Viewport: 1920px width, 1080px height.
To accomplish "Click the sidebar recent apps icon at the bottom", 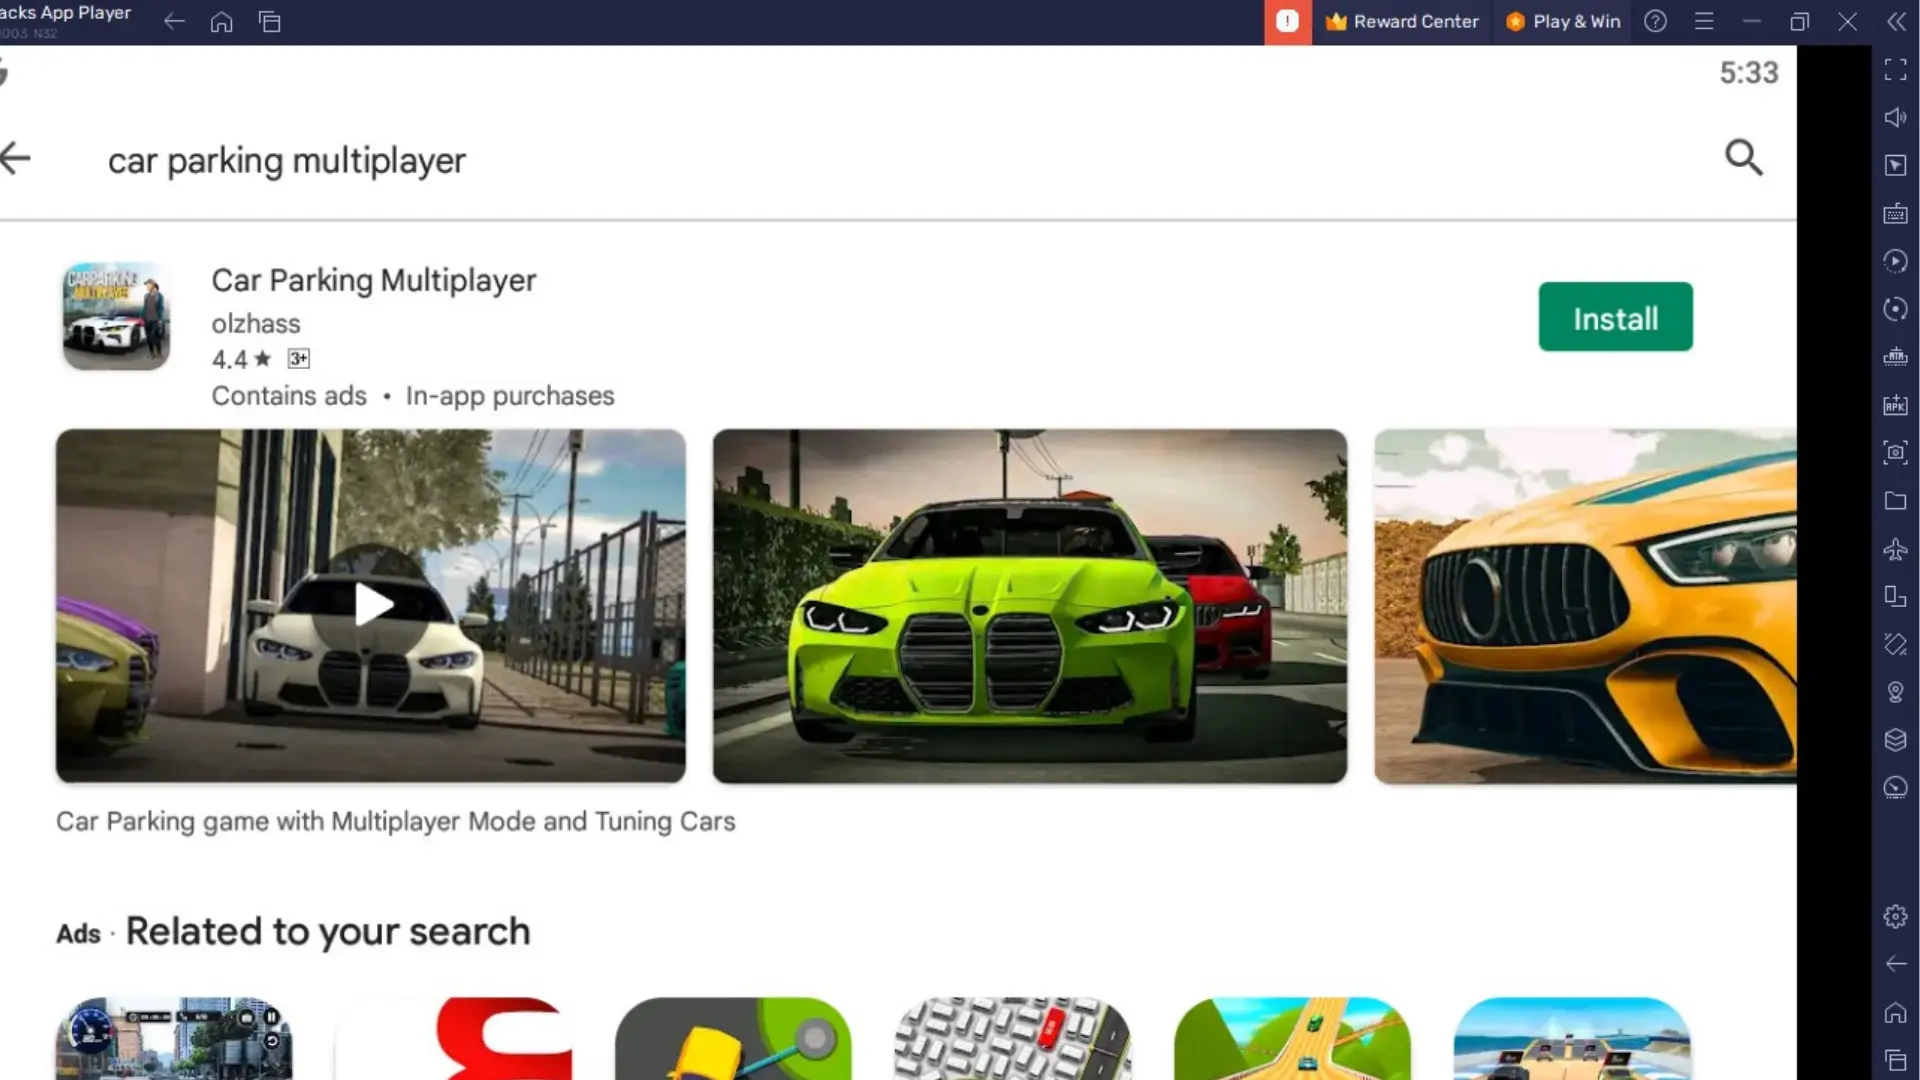I will [1895, 1060].
